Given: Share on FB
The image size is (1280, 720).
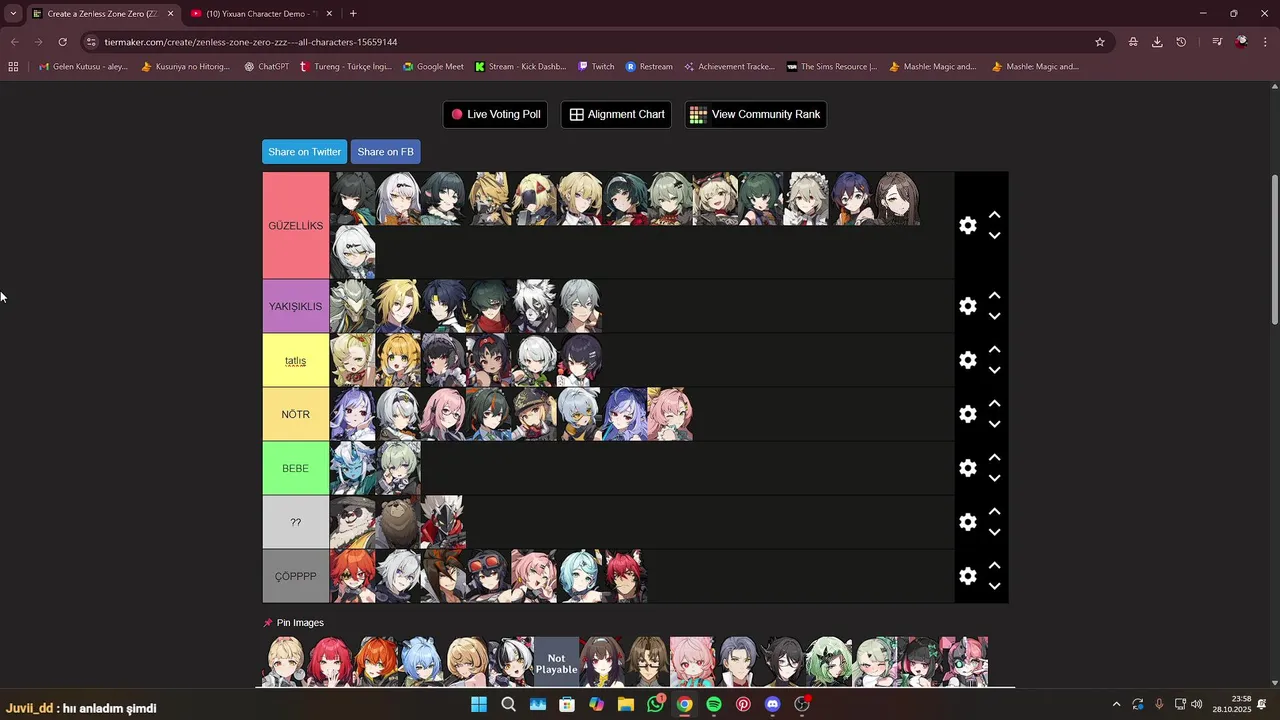Looking at the screenshot, I should click(x=385, y=152).
